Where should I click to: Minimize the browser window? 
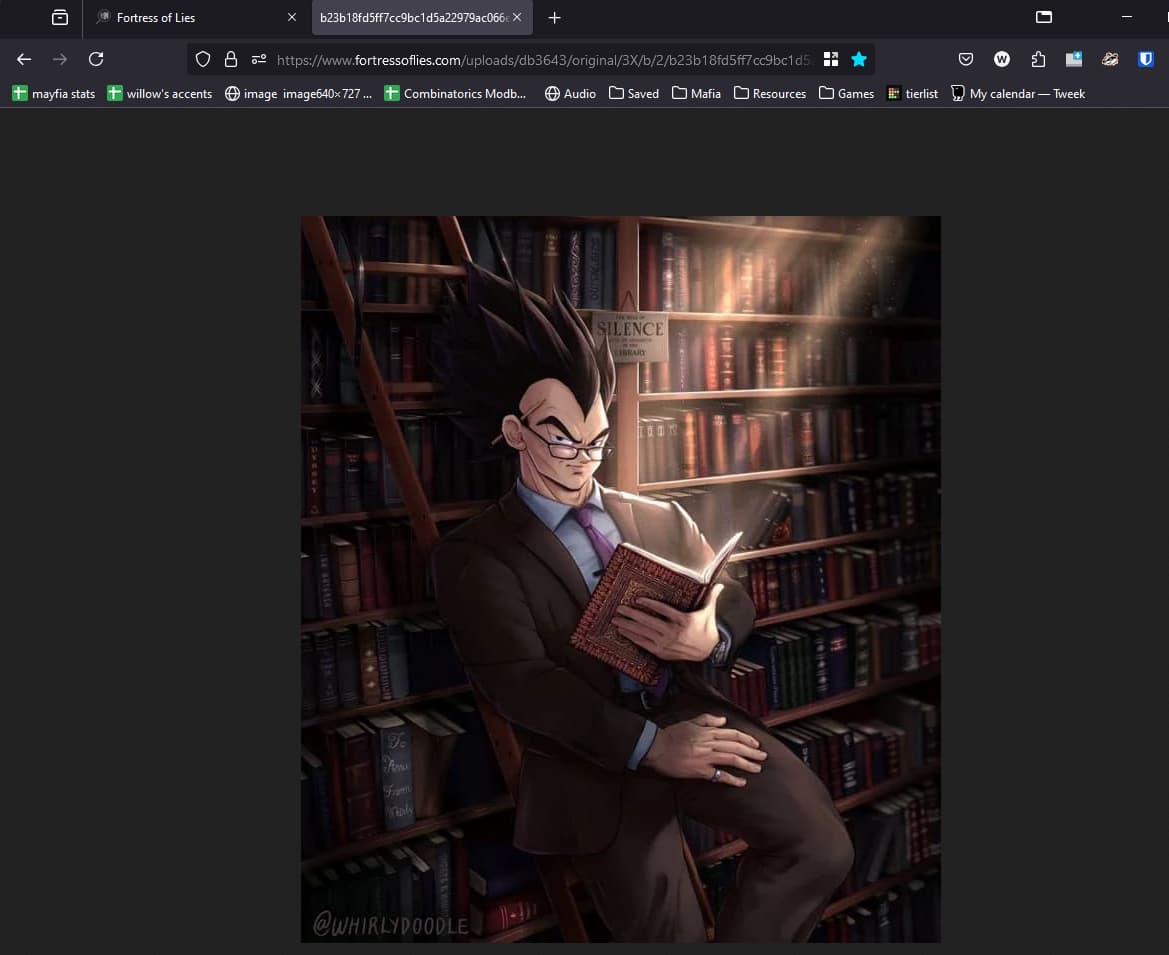(x=1127, y=17)
